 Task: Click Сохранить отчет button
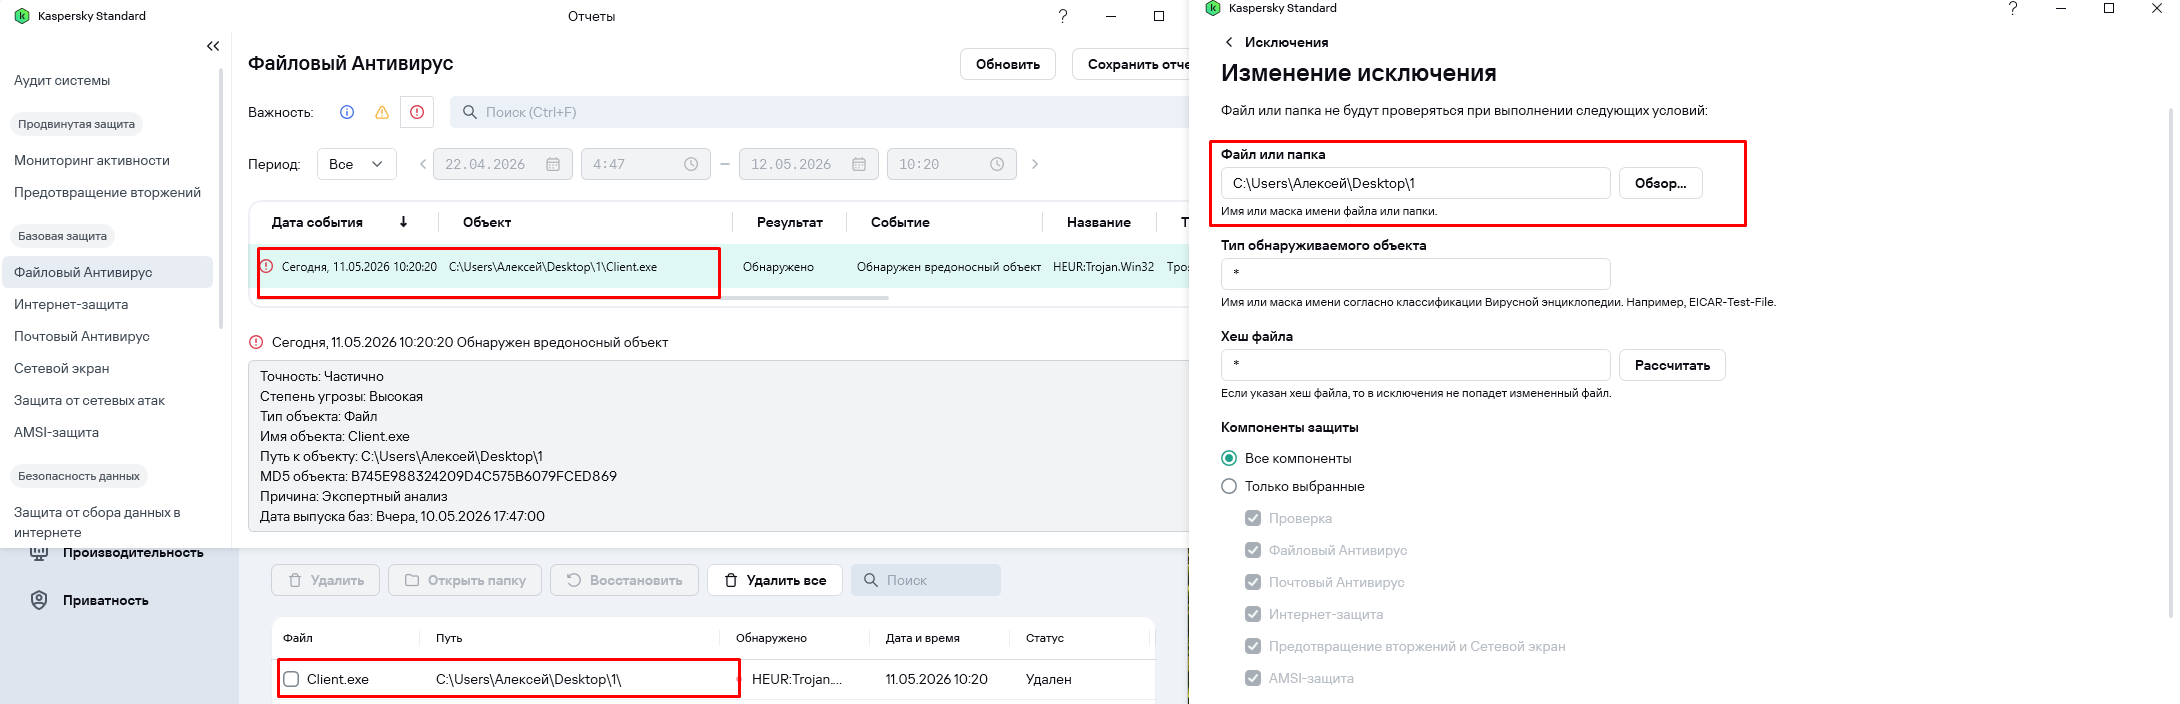1131,64
